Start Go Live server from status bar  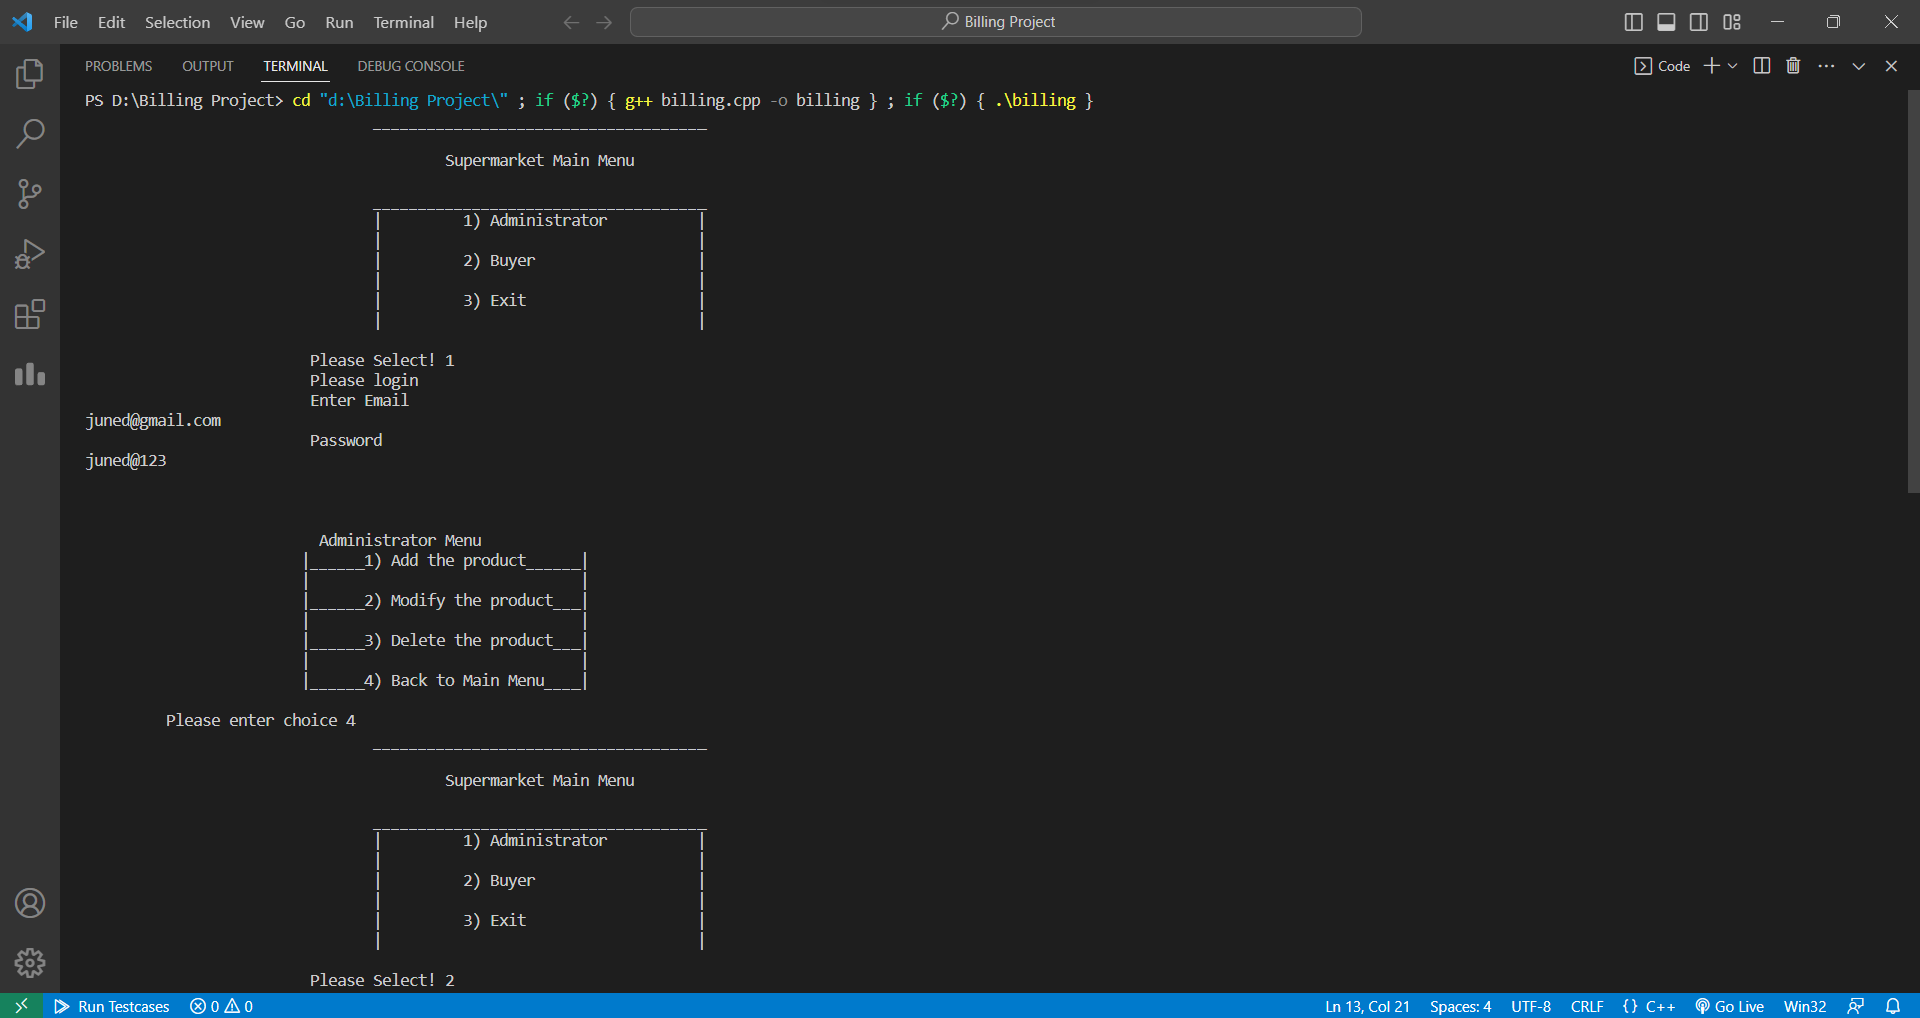[1729, 1006]
